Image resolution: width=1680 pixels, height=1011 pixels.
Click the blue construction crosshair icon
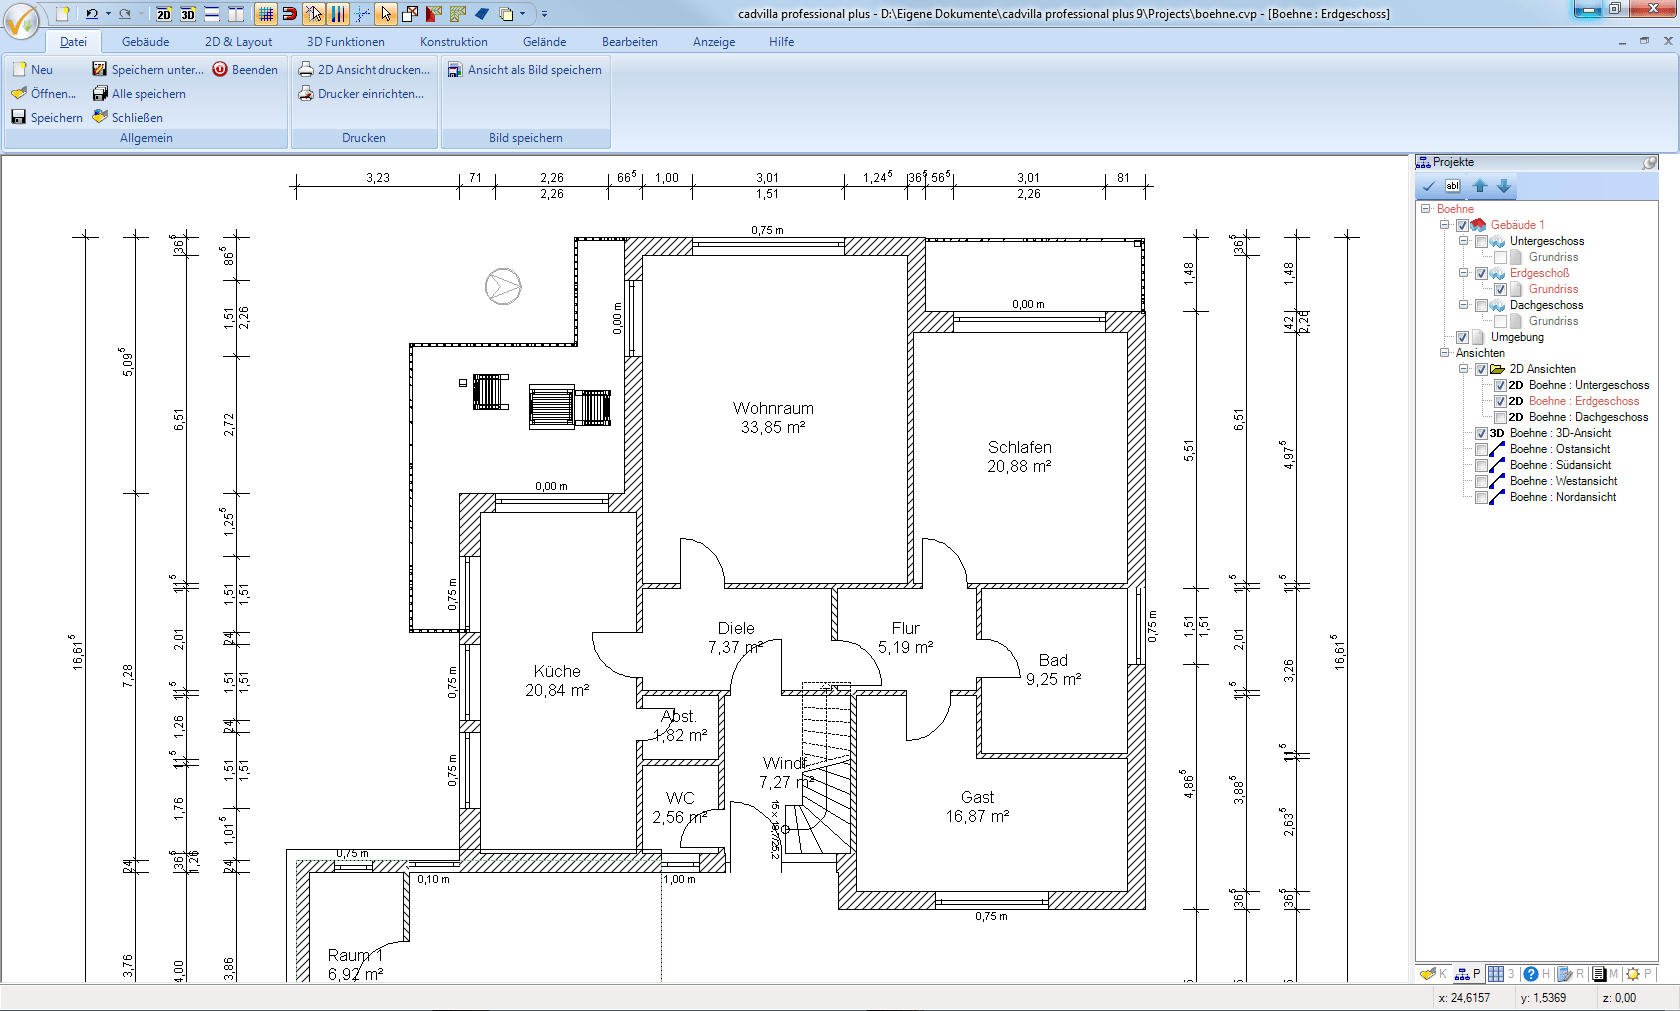click(362, 14)
